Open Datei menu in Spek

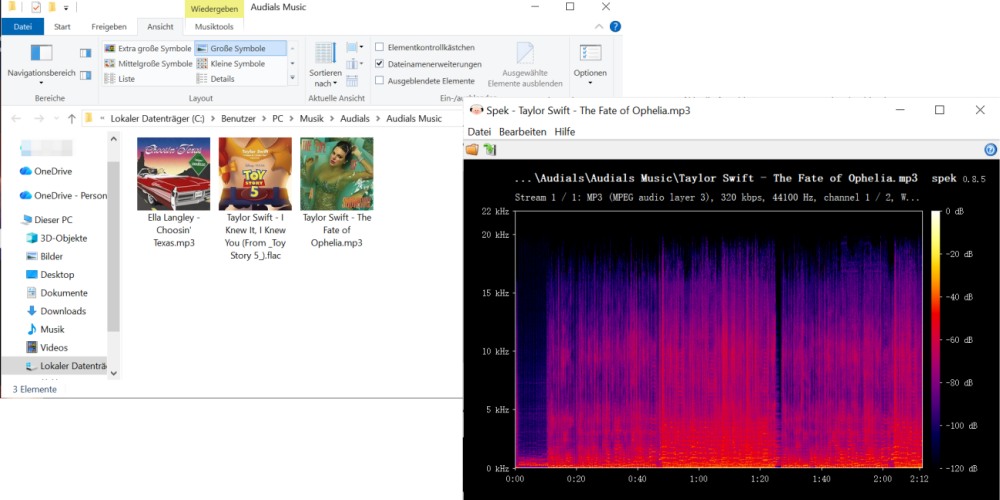pyautogui.click(x=480, y=132)
